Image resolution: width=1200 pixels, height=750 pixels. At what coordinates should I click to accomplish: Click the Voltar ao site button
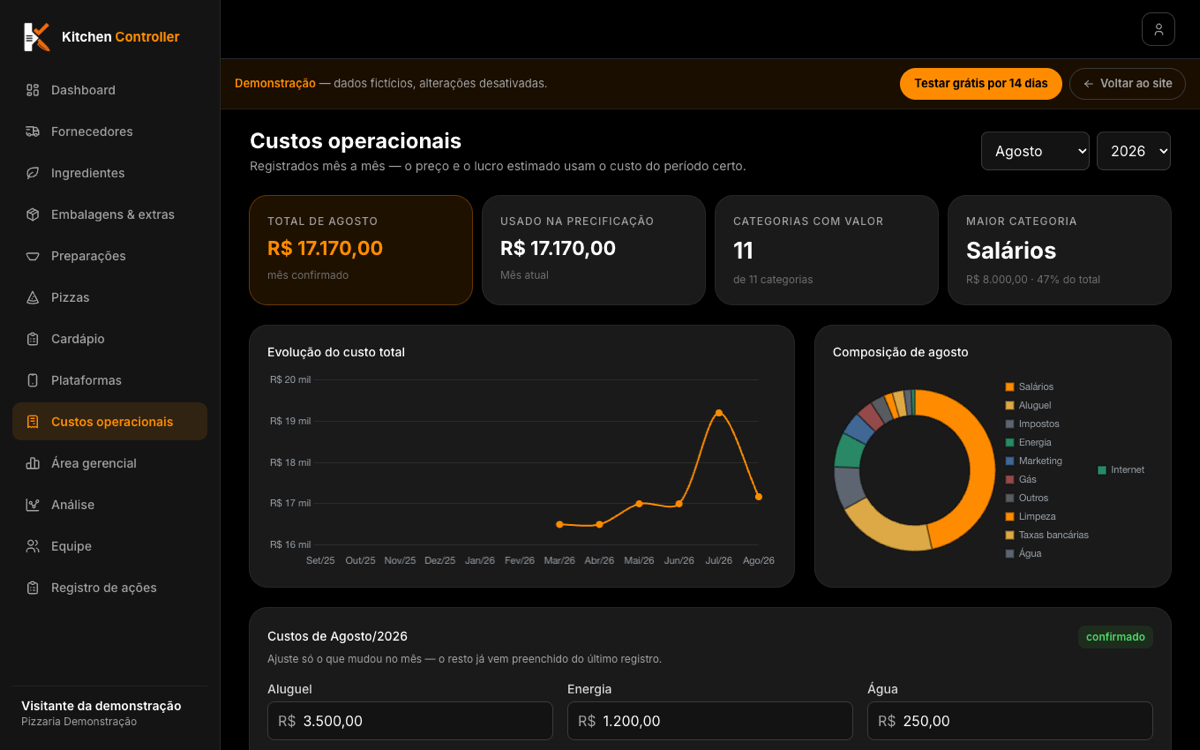pos(1127,83)
